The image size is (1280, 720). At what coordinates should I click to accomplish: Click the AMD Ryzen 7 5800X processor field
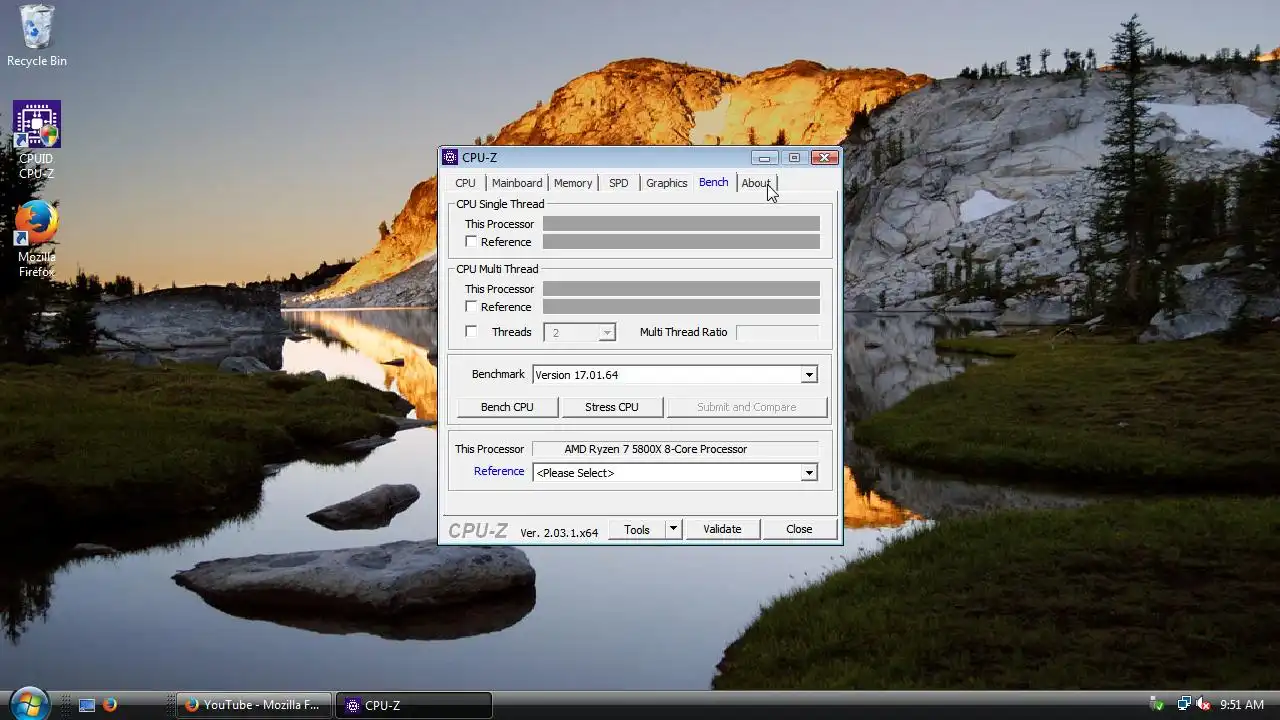[x=675, y=449]
